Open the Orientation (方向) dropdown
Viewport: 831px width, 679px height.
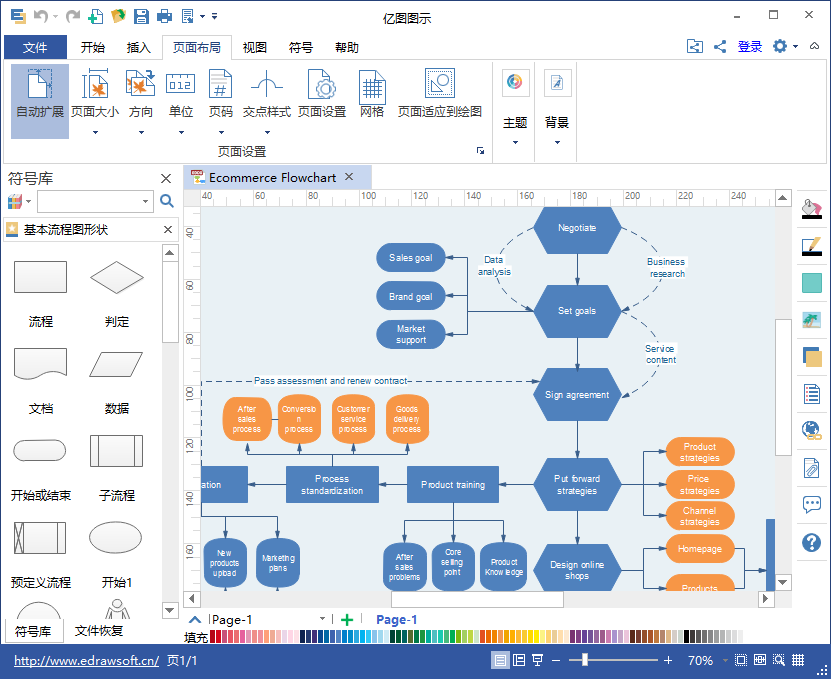point(140,101)
